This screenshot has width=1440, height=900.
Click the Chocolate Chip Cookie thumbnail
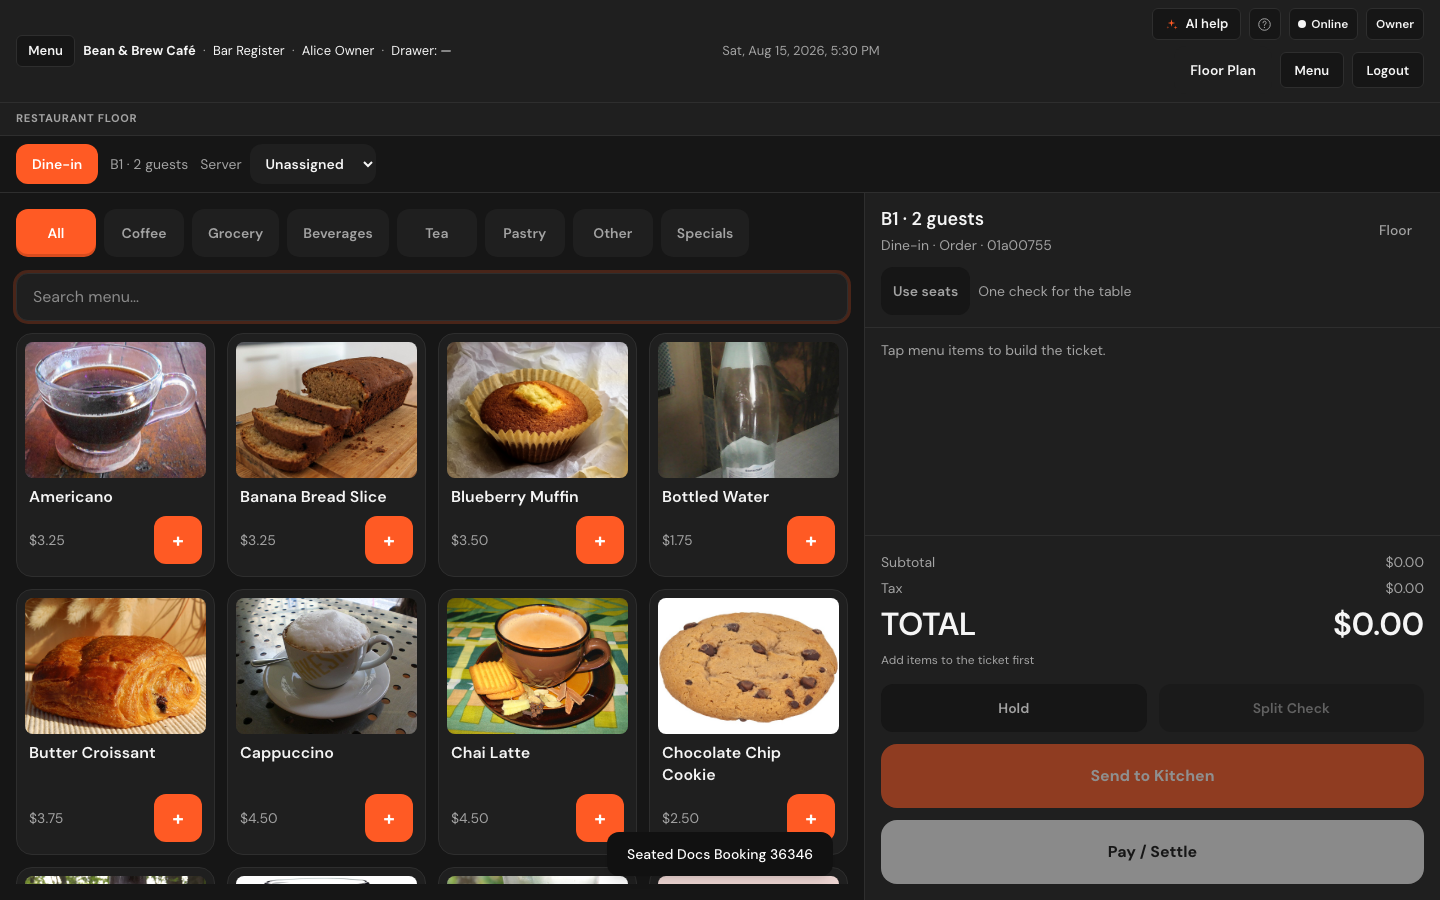[x=748, y=666]
